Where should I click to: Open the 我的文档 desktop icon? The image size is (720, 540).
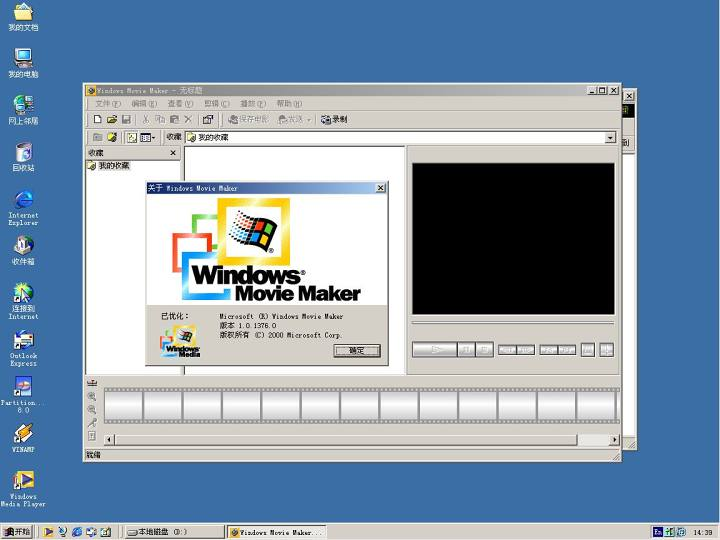click(x=23, y=17)
